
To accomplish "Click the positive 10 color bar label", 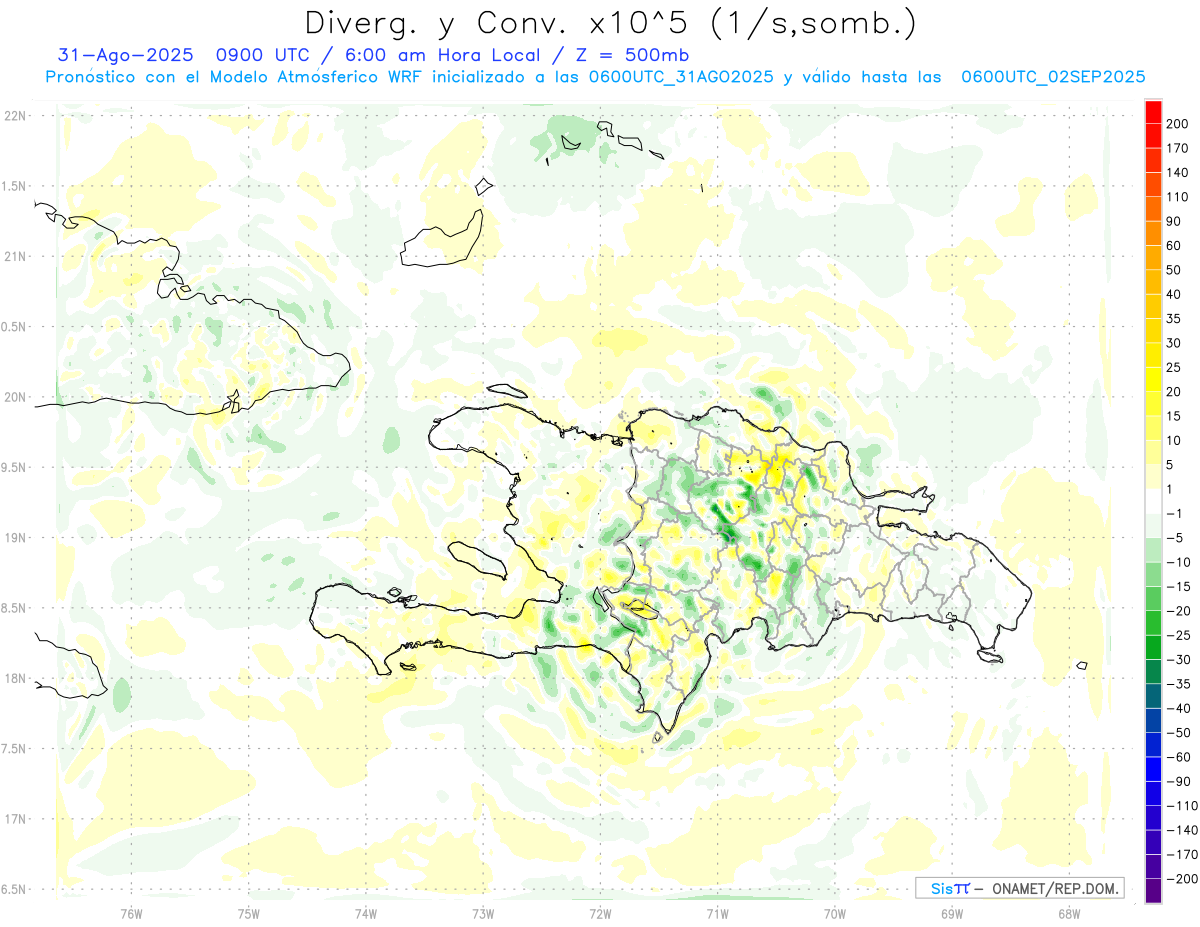I will 1174,441.
